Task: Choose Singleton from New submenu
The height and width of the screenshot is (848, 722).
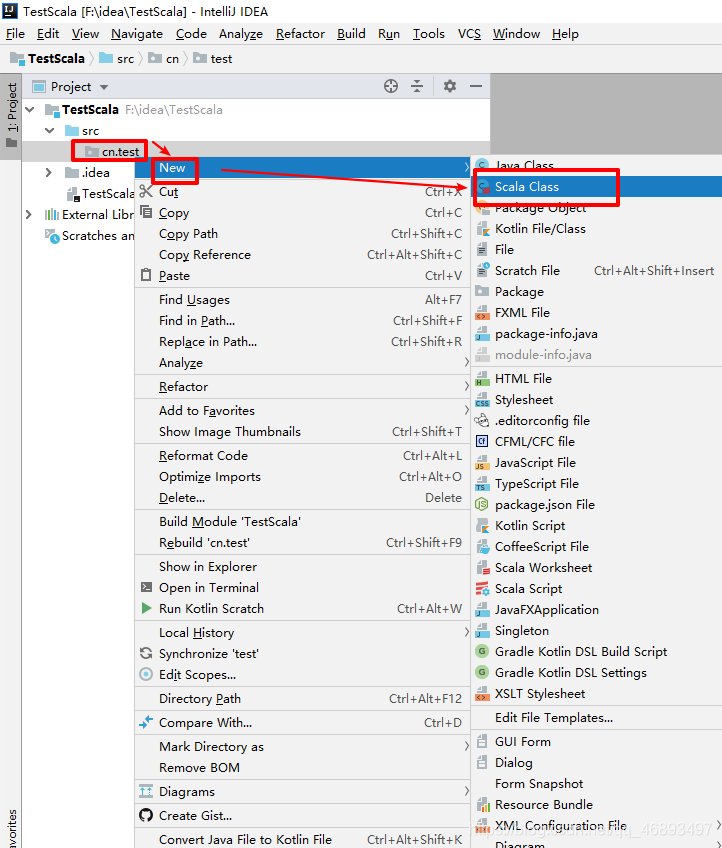Action: (x=597, y=631)
